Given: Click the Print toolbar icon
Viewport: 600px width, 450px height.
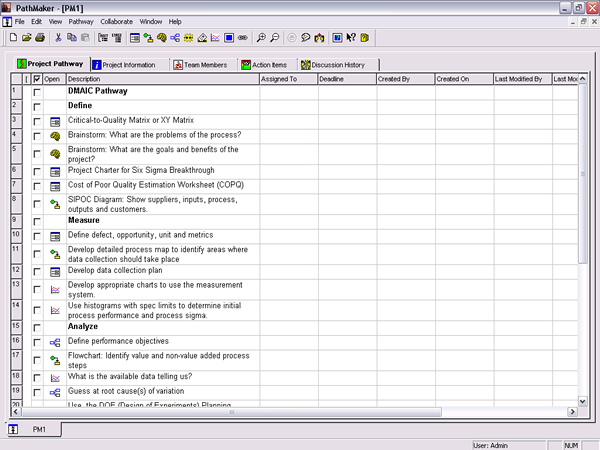Looking at the screenshot, I should click(x=40, y=38).
